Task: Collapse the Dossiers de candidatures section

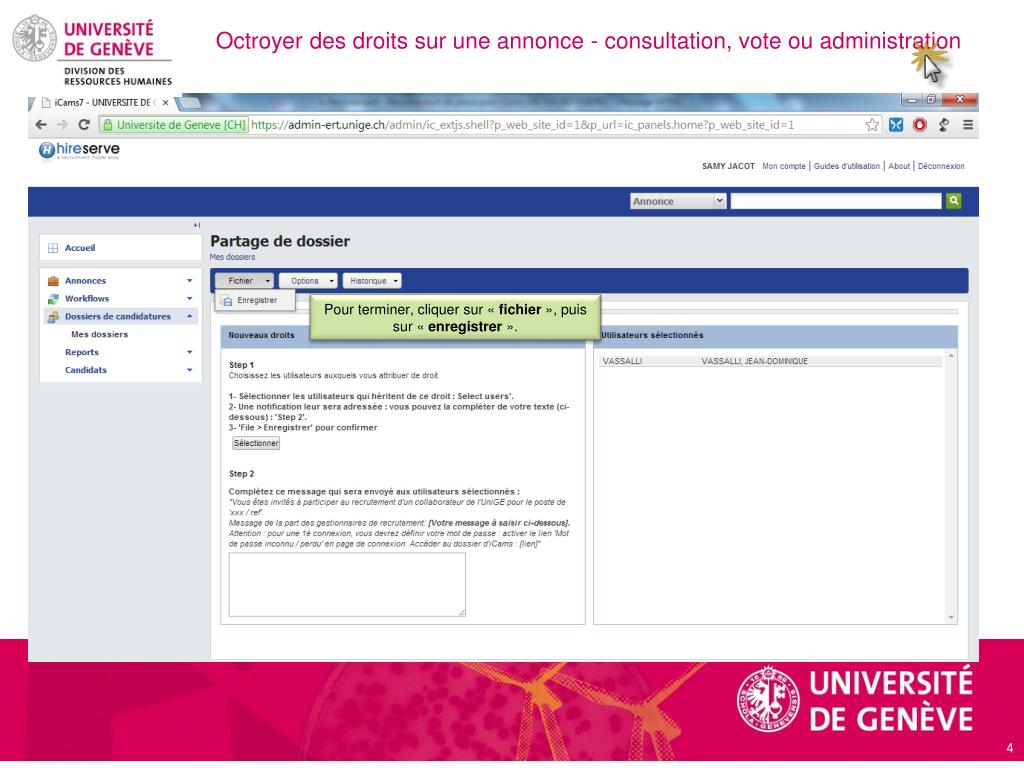Action: (189, 317)
